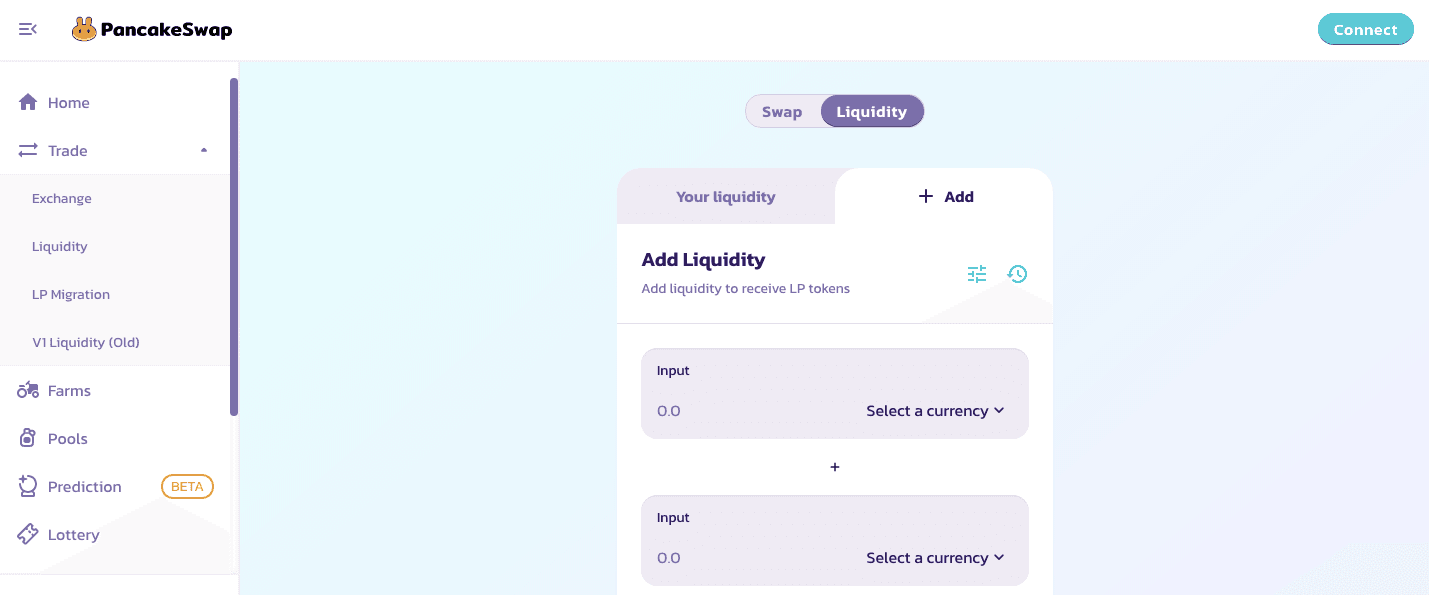The width and height of the screenshot is (1429, 595).
Task: Click the Prediction crystal ball icon
Action: coord(28,487)
